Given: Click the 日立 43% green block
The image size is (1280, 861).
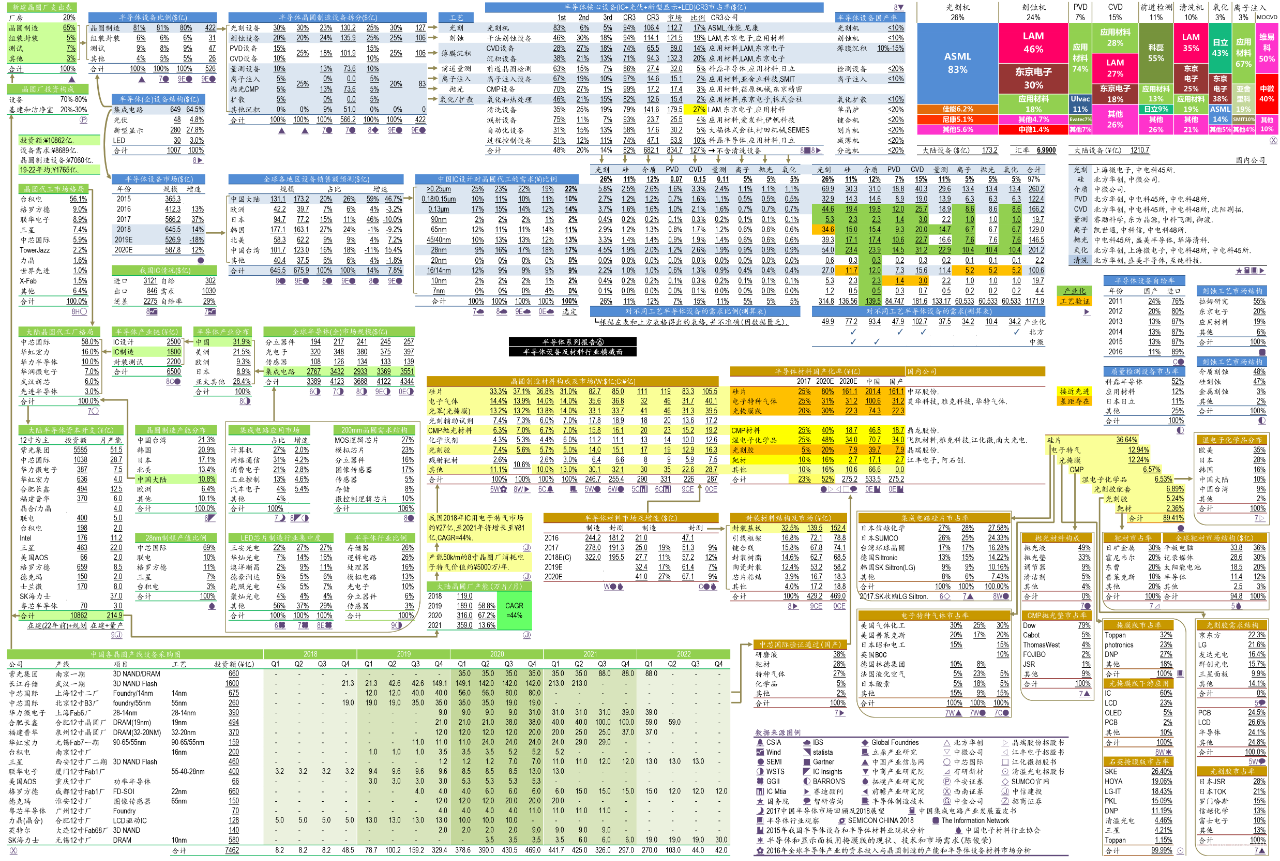Looking at the screenshot, I should tap(1220, 48).
